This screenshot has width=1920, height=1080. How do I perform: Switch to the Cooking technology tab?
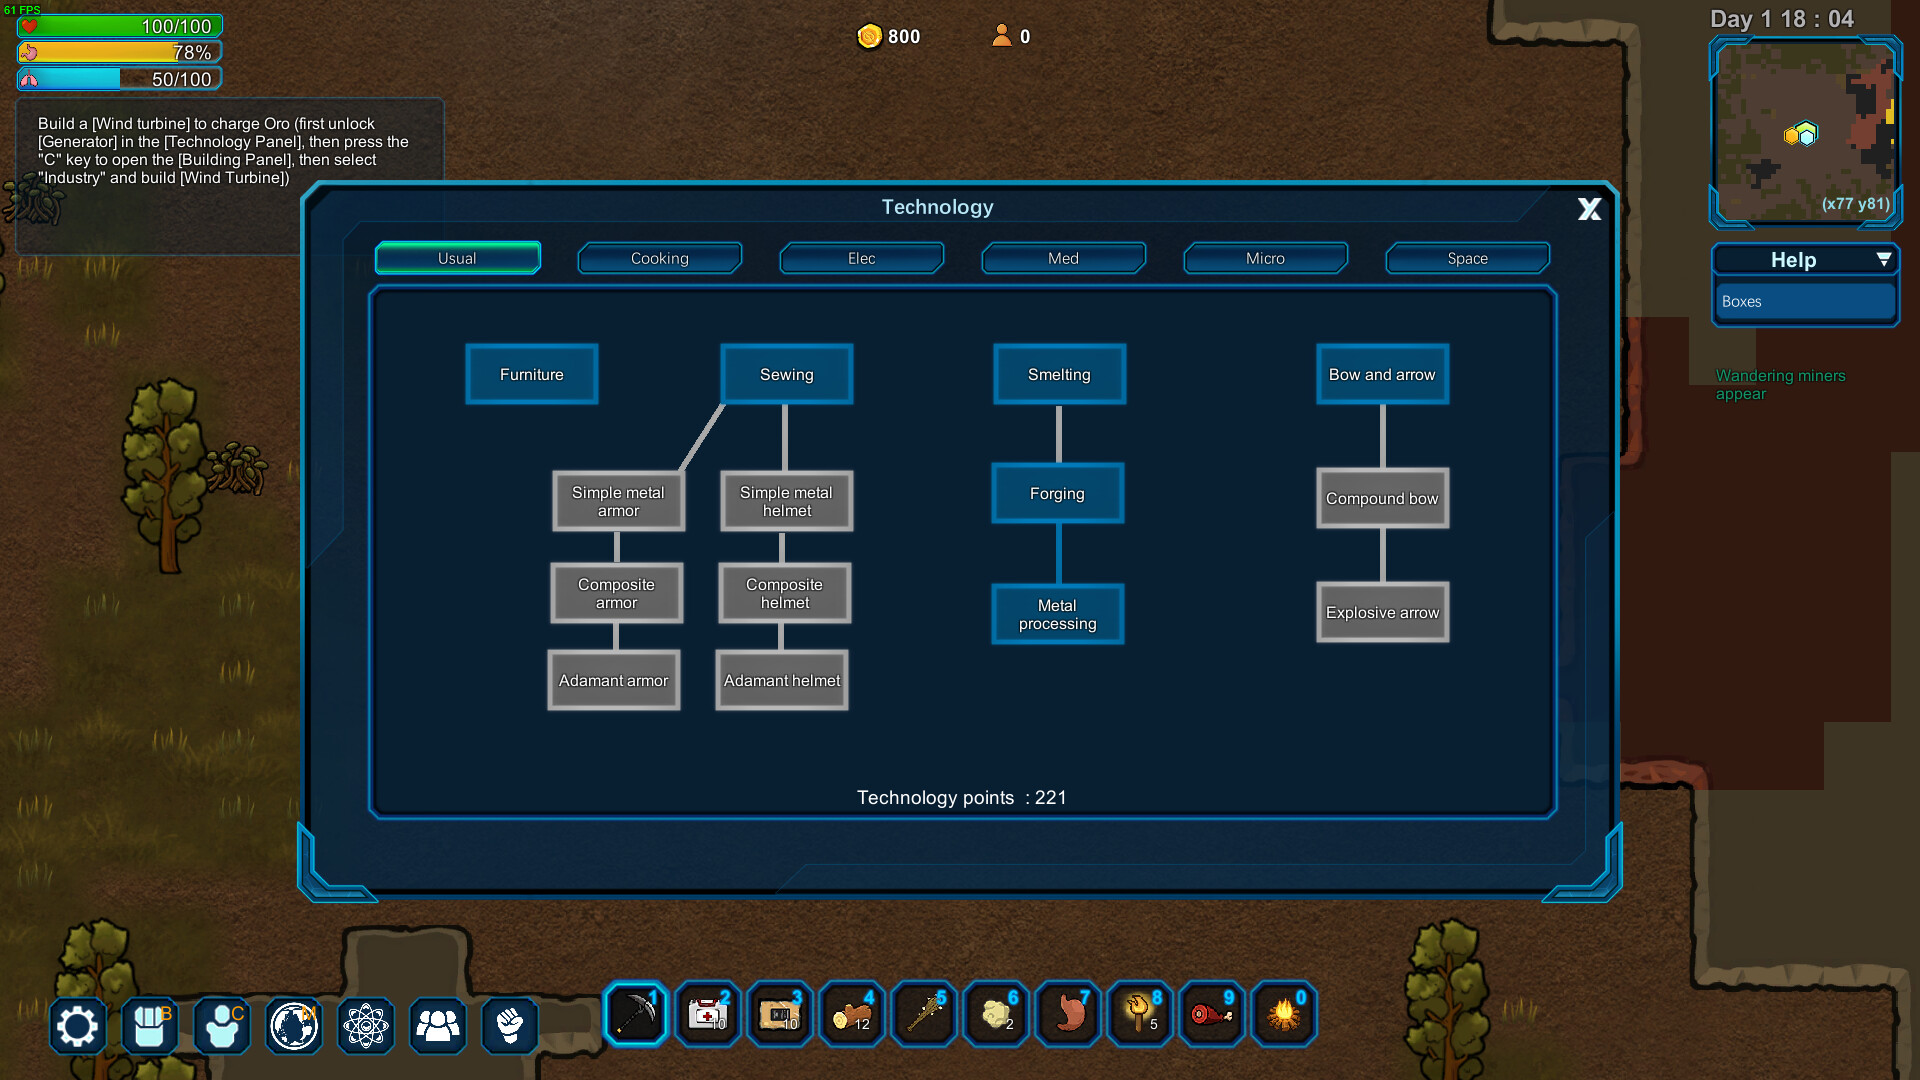coord(657,257)
